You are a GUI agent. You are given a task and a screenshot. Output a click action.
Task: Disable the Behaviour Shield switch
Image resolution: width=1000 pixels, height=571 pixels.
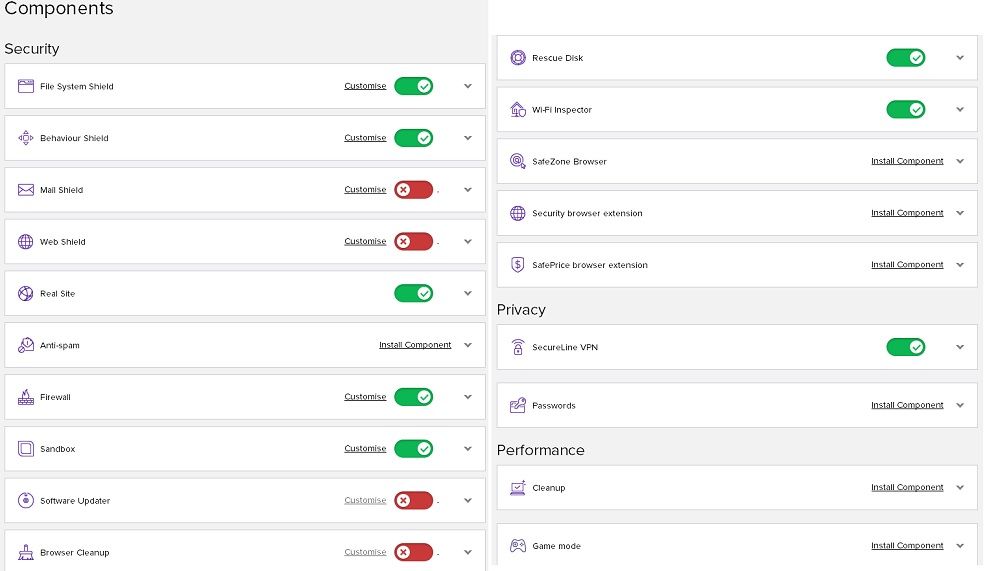click(x=414, y=138)
